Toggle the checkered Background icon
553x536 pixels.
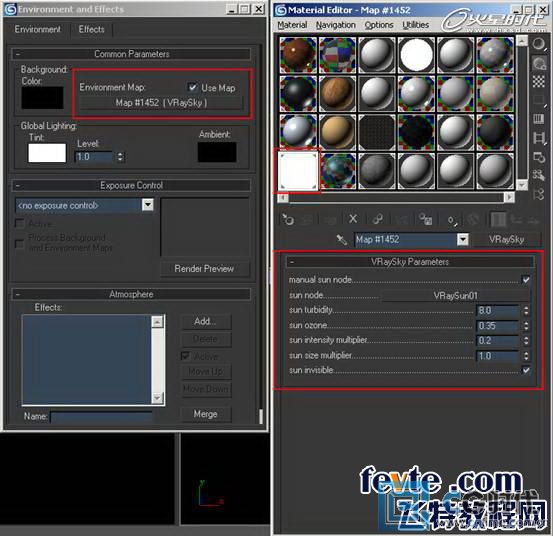point(539,81)
